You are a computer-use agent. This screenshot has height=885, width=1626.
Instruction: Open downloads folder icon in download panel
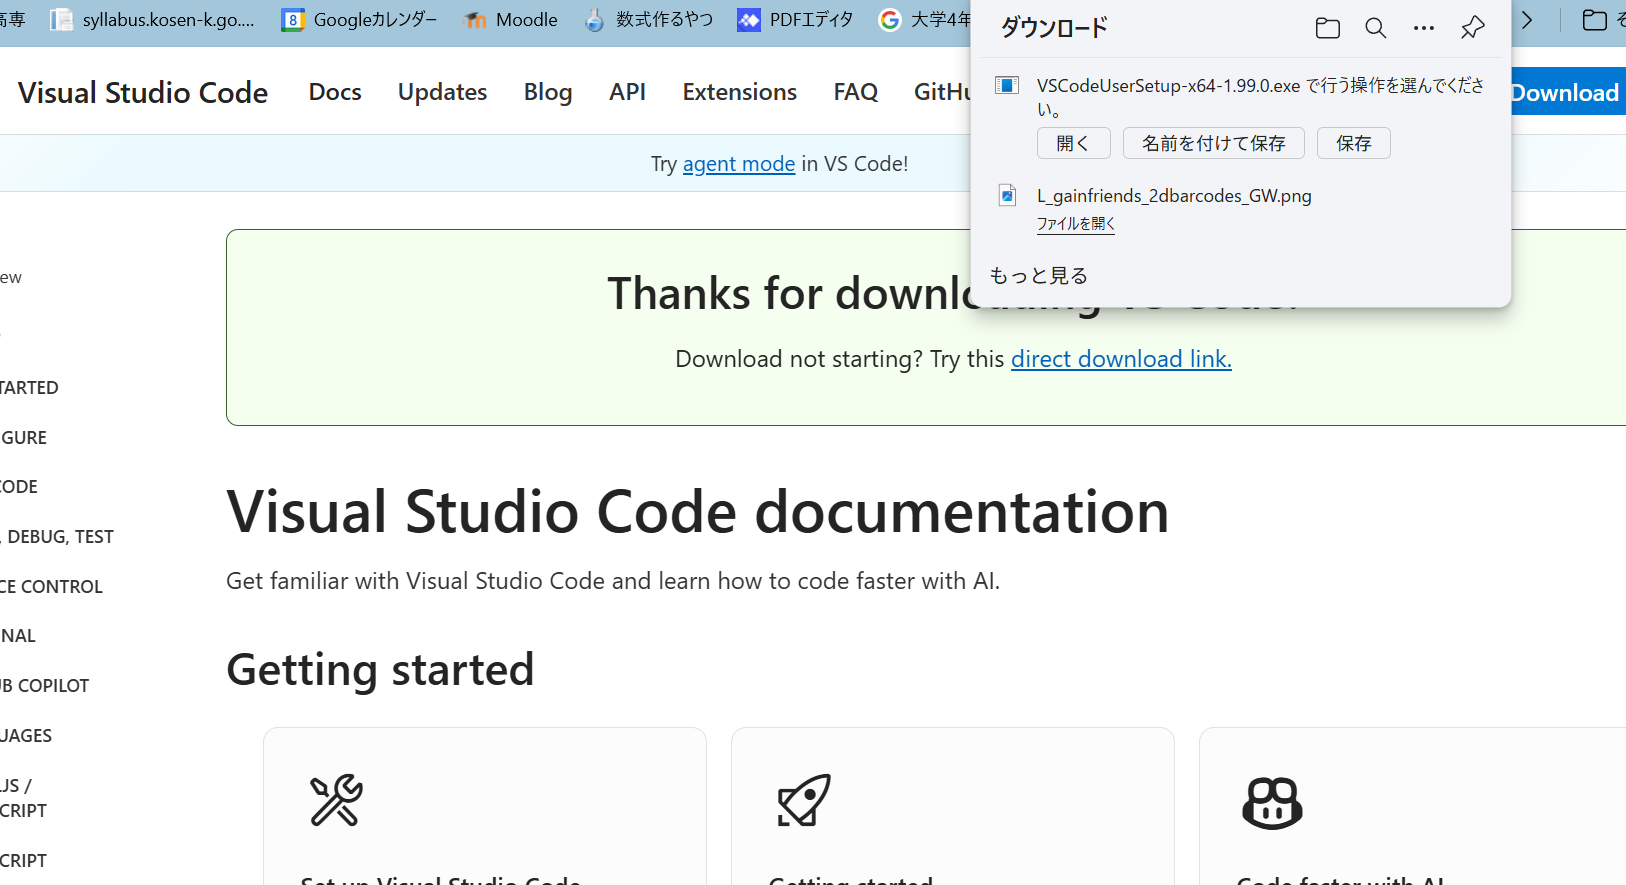[x=1328, y=28]
